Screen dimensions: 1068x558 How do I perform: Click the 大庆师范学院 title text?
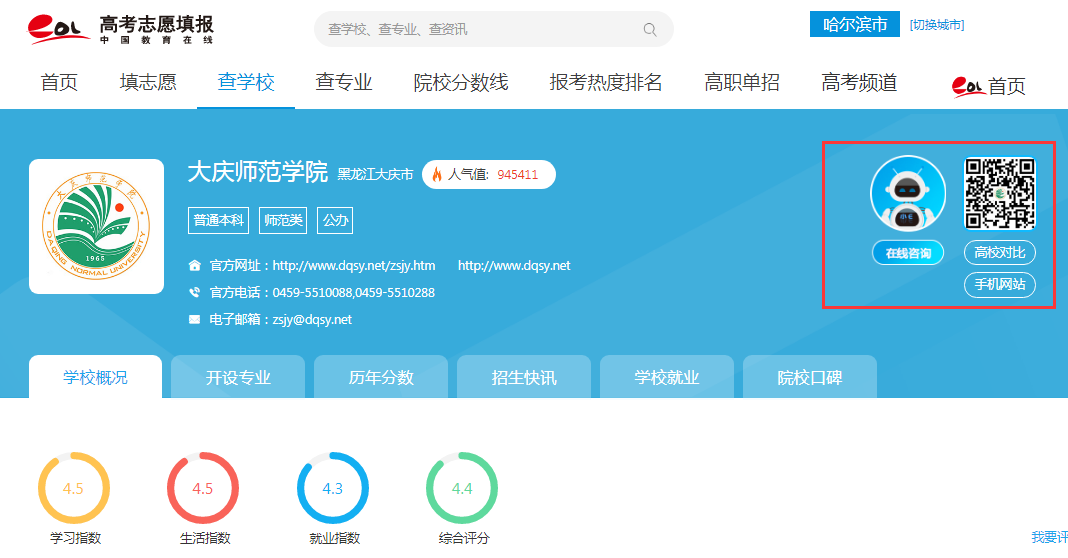tap(257, 172)
